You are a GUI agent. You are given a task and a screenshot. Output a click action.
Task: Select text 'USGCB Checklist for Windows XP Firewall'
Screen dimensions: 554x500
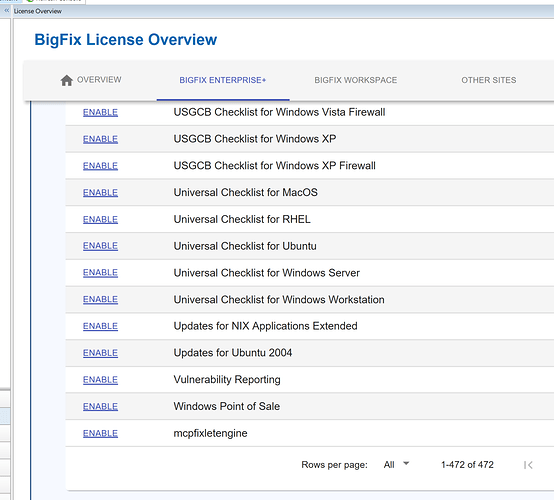[x=275, y=166]
